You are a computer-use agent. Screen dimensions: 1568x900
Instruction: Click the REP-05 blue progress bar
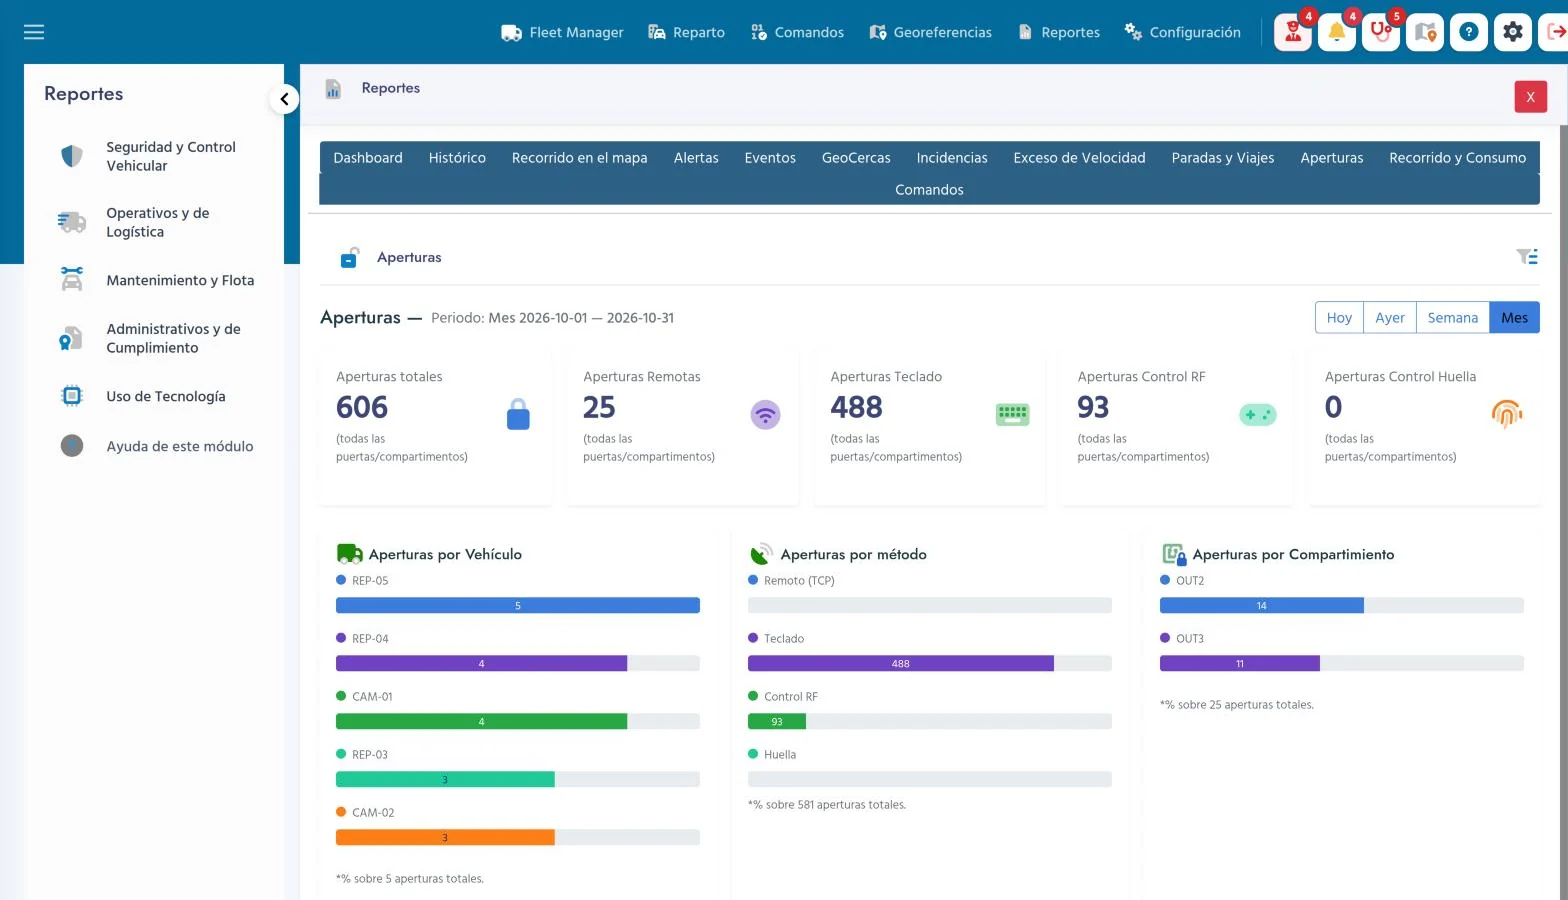[x=518, y=606]
